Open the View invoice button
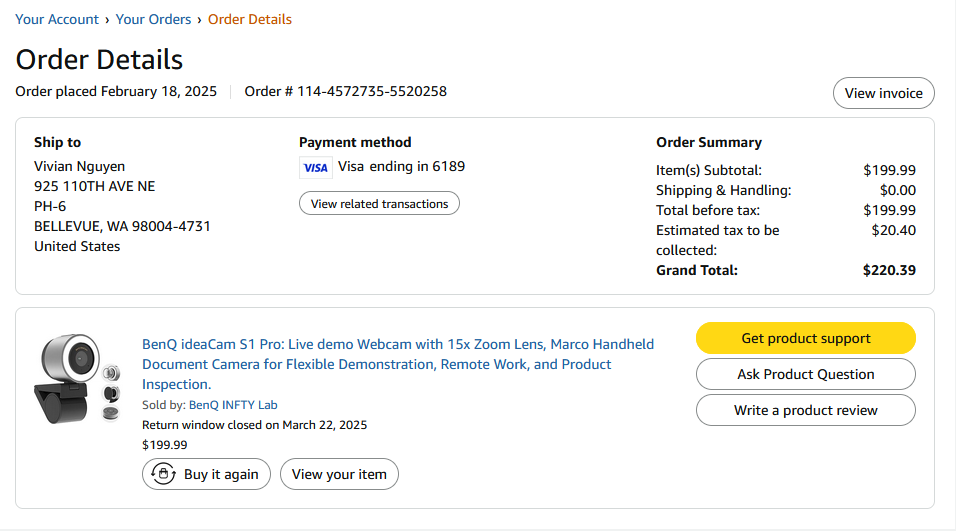 883,93
